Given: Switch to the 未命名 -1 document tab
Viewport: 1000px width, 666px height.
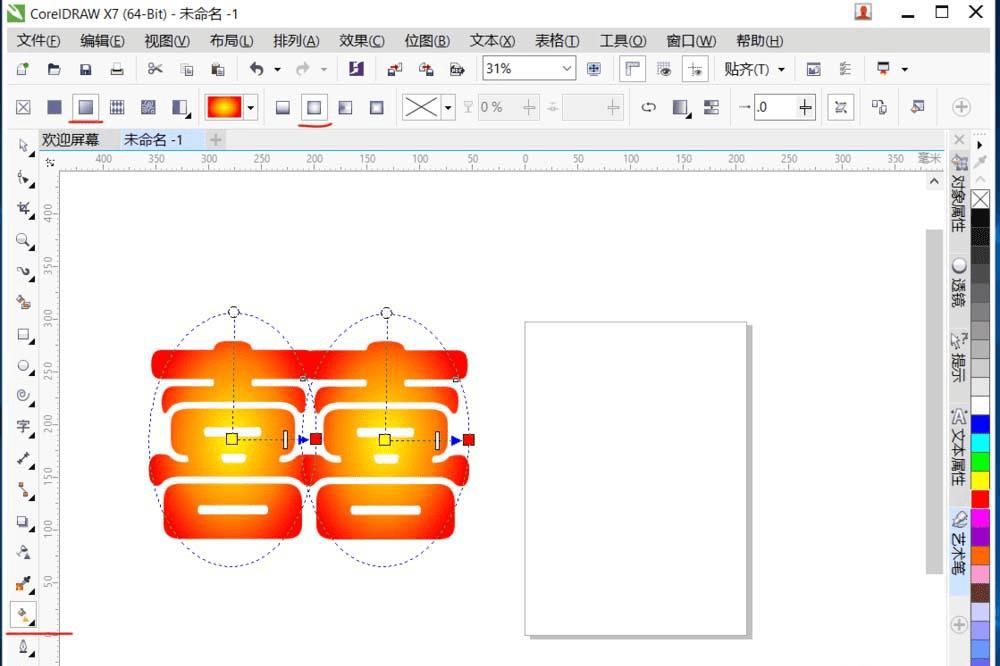Looking at the screenshot, I should tap(153, 140).
